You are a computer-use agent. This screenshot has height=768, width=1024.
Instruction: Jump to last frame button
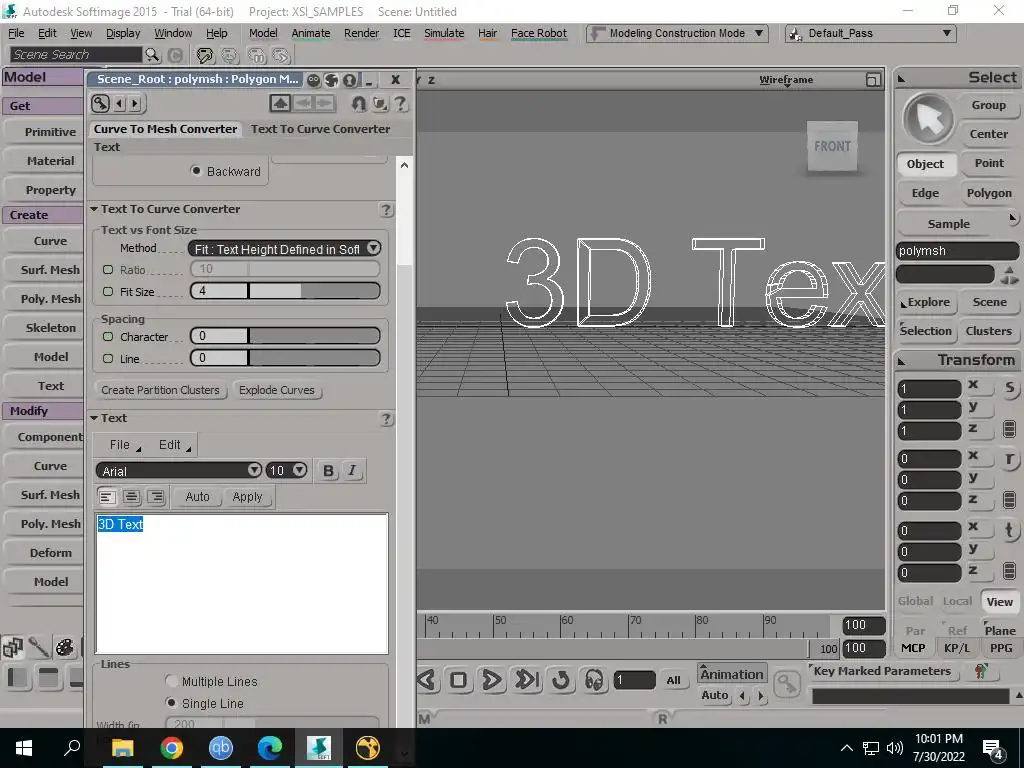[x=526, y=680]
